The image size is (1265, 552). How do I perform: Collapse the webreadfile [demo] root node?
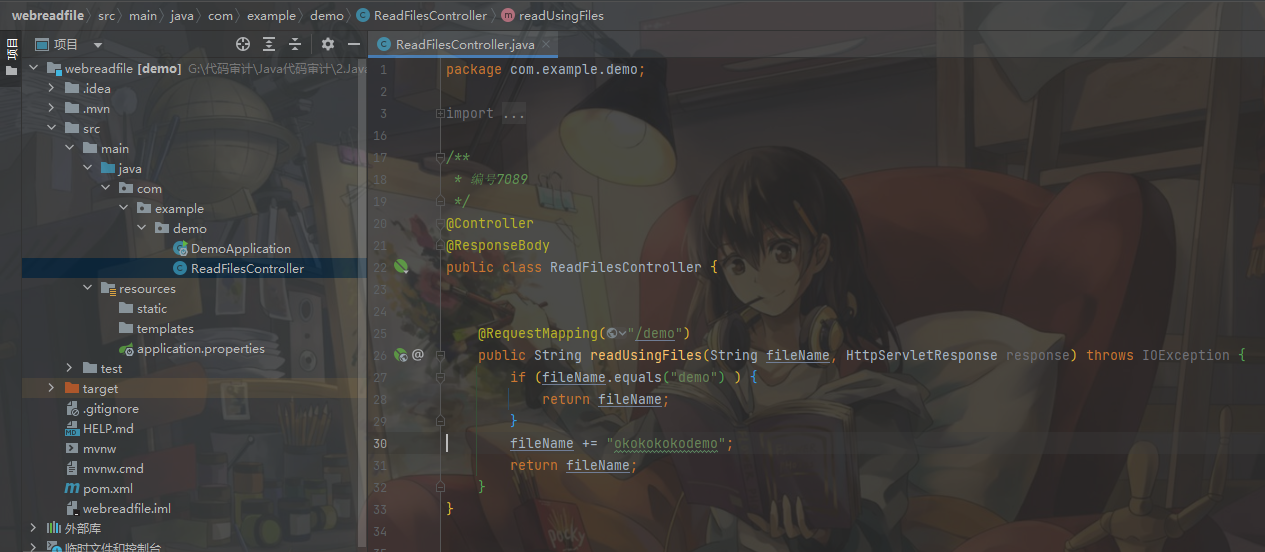(34, 68)
